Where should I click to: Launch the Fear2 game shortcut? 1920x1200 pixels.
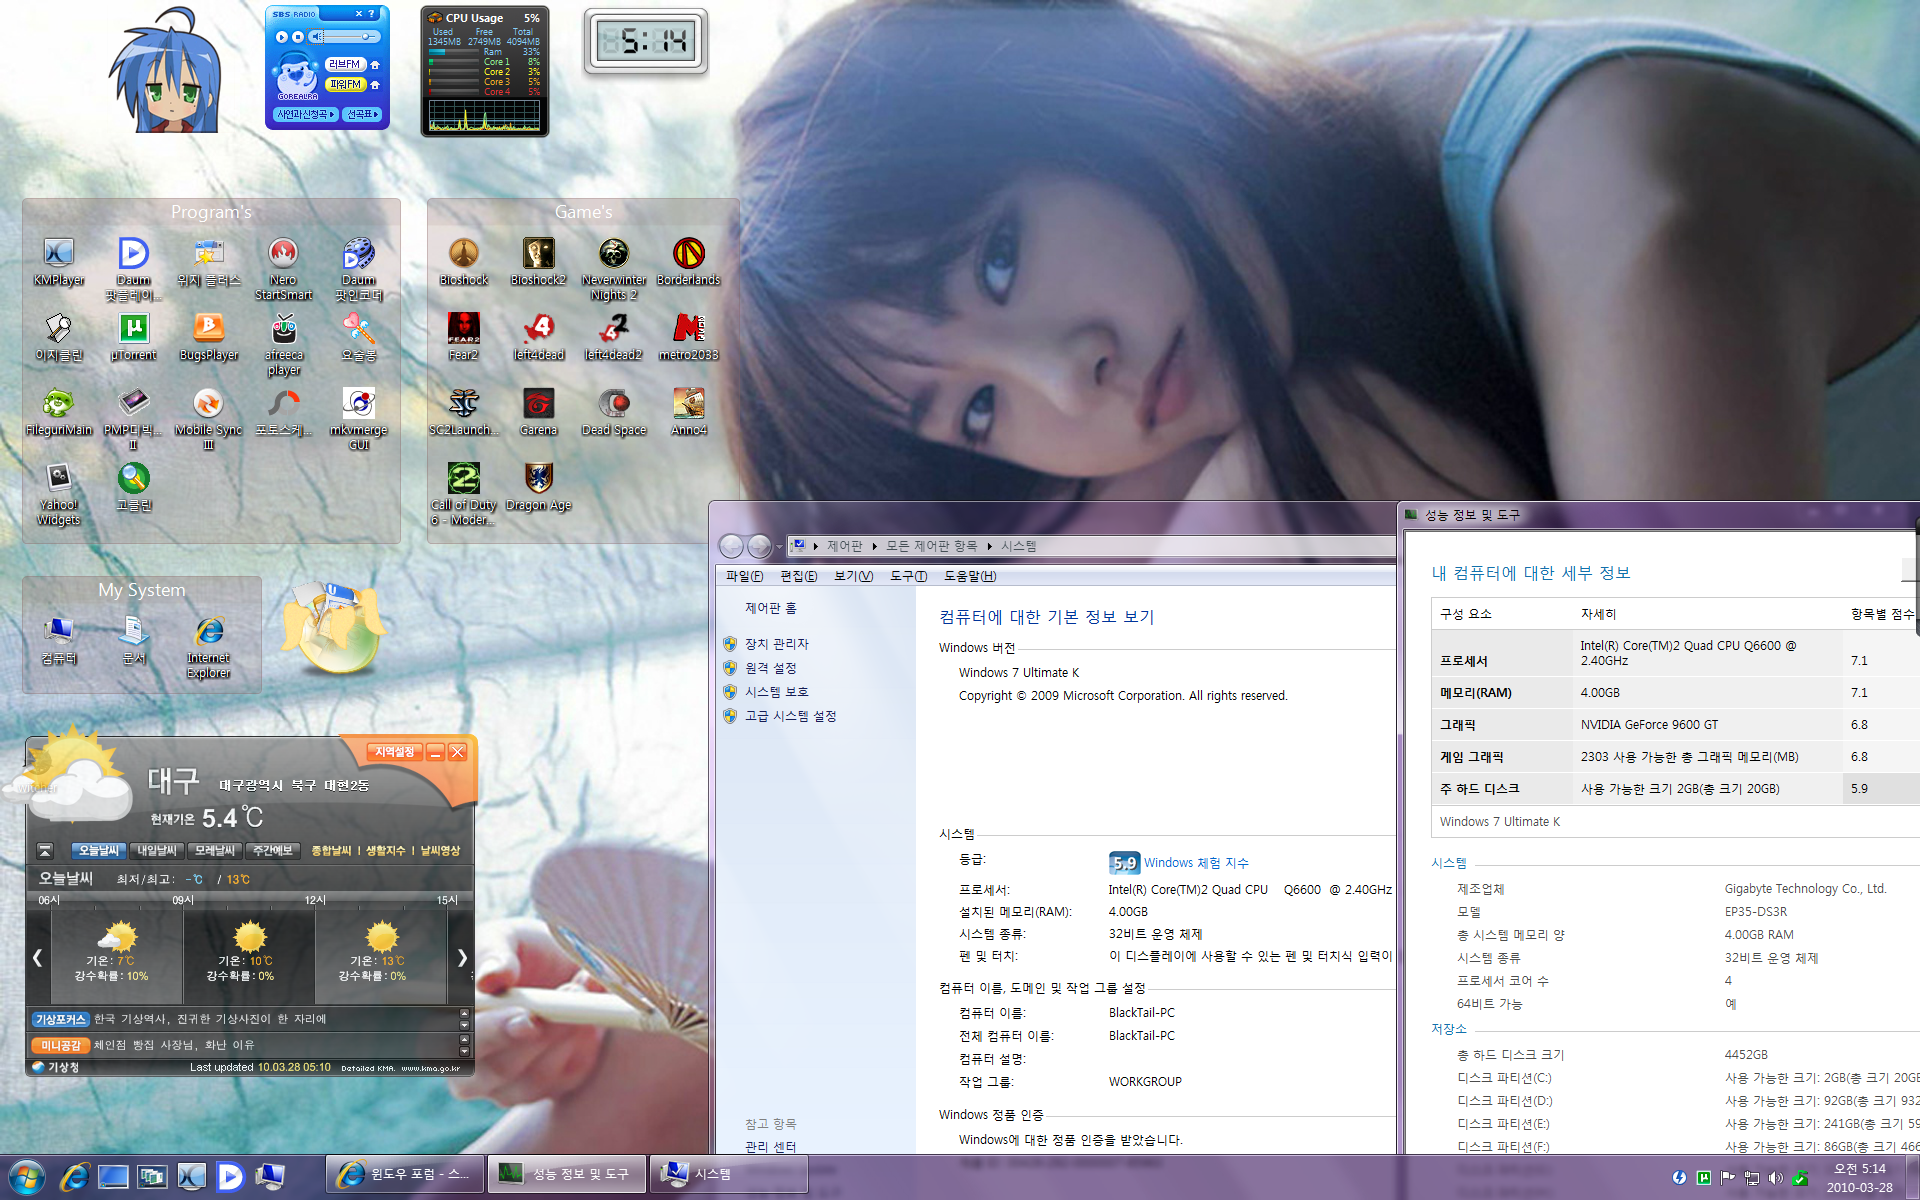[x=463, y=337]
